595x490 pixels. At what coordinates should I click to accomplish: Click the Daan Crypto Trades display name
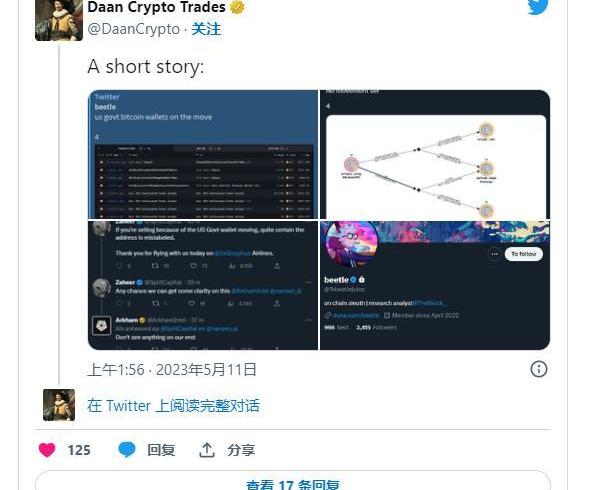click(x=156, y=7)
